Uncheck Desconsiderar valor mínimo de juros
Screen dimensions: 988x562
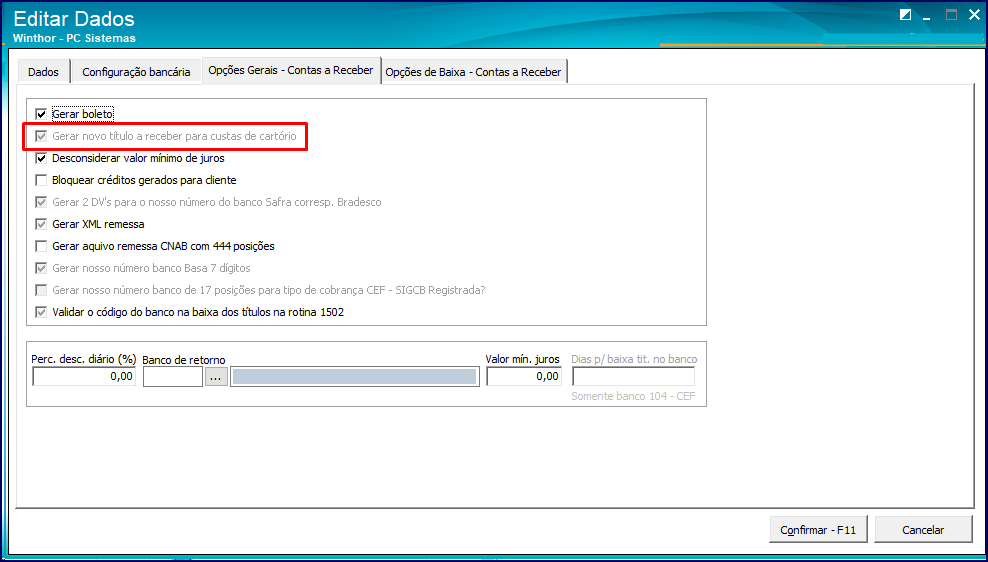[x=42, y=158]
